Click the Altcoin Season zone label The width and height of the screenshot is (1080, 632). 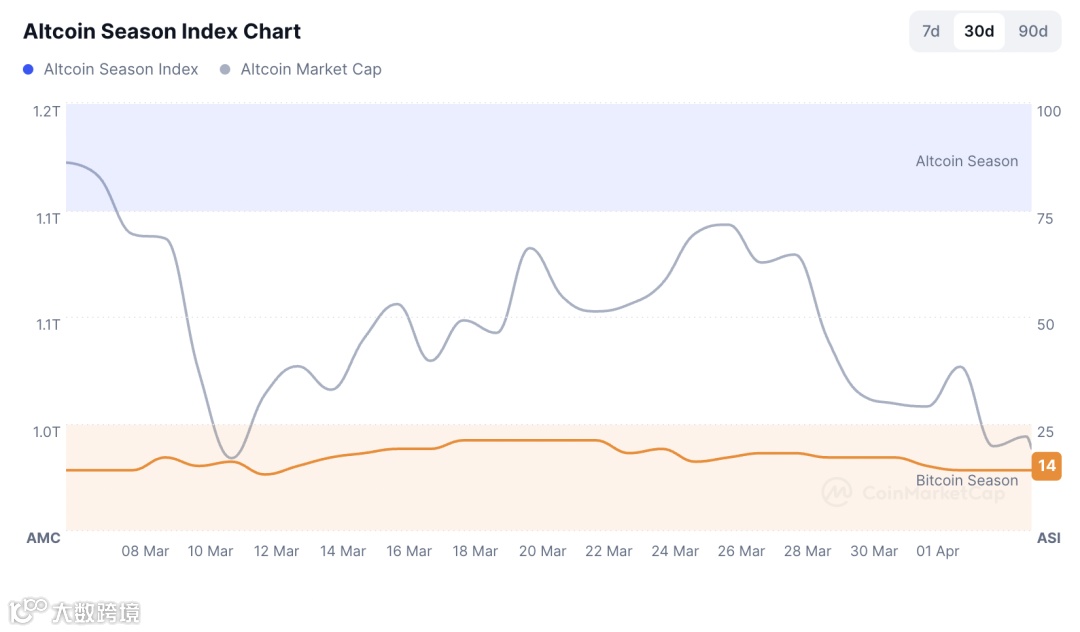click(x=966, y=161)
